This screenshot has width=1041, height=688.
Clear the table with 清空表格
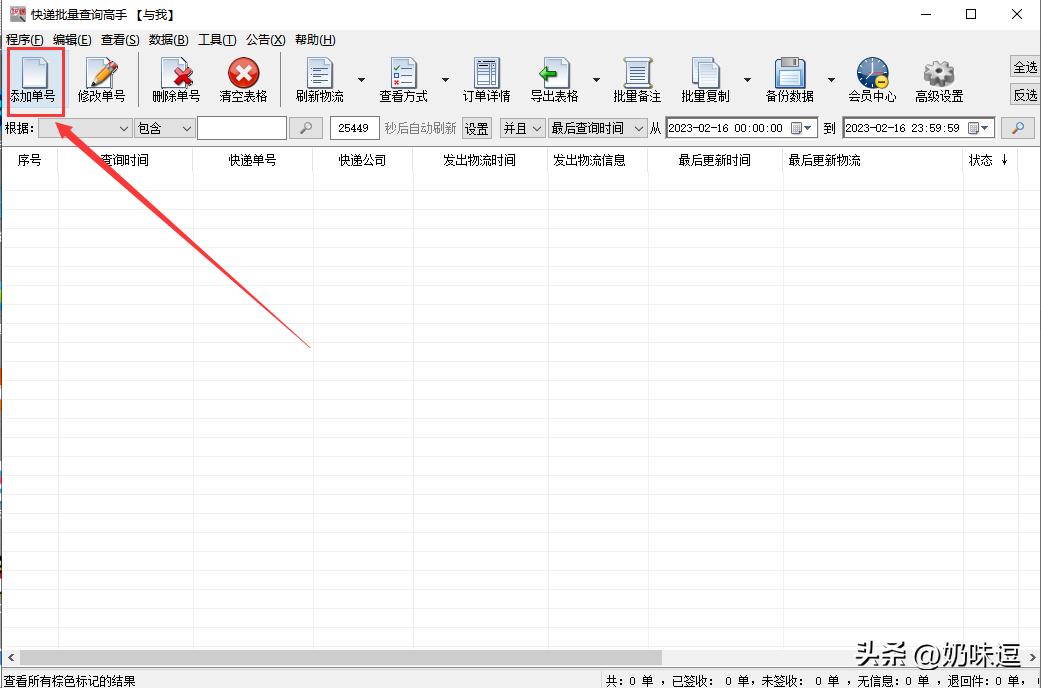point(243,80)
